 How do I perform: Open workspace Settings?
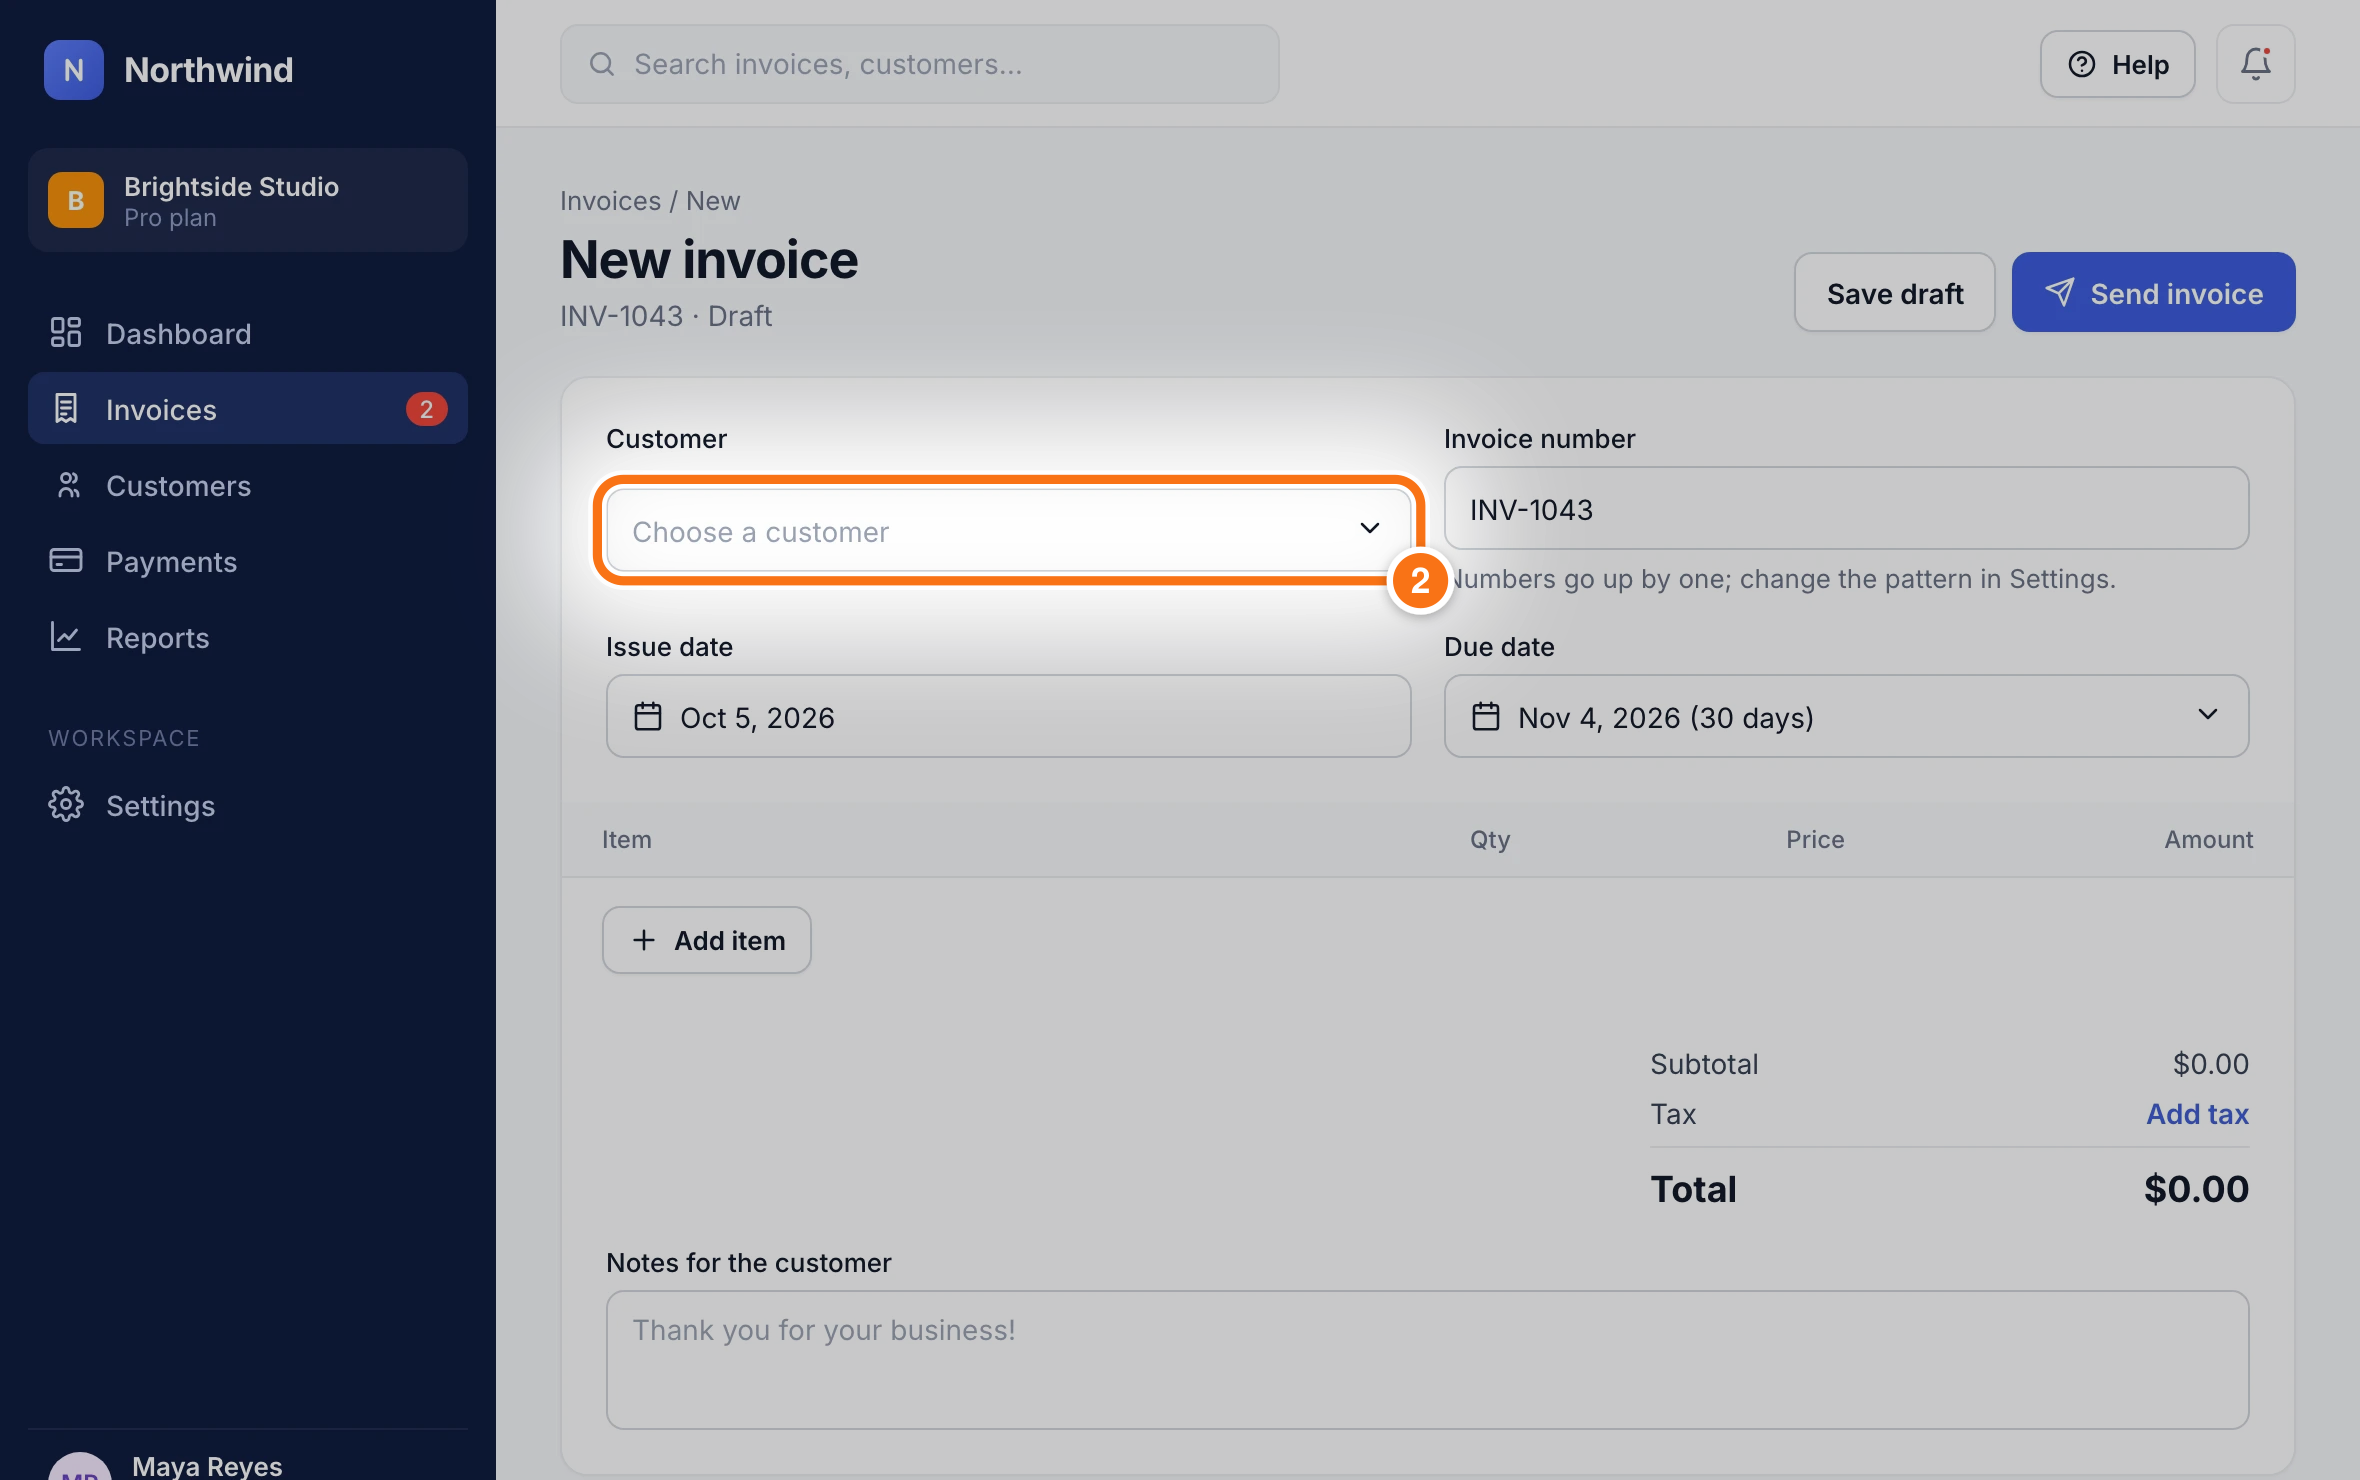[248, 805]
